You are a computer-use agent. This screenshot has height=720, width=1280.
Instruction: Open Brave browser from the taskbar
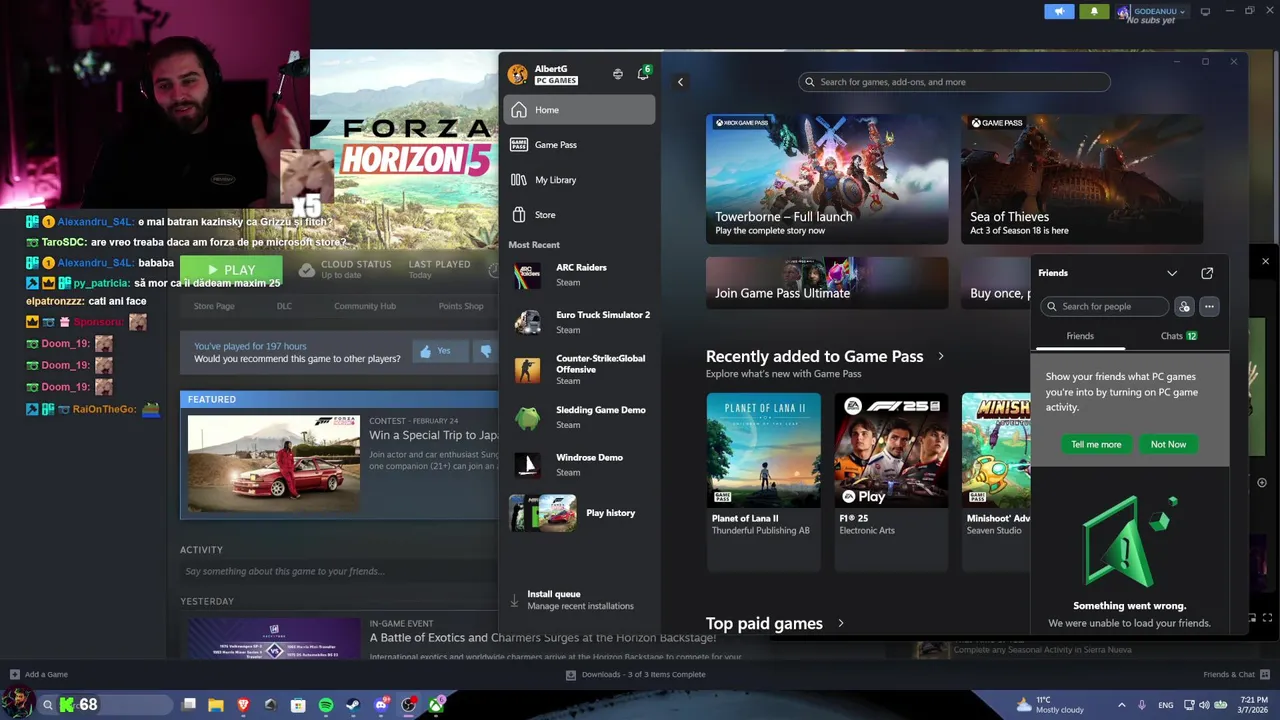[x=243, y=705]
